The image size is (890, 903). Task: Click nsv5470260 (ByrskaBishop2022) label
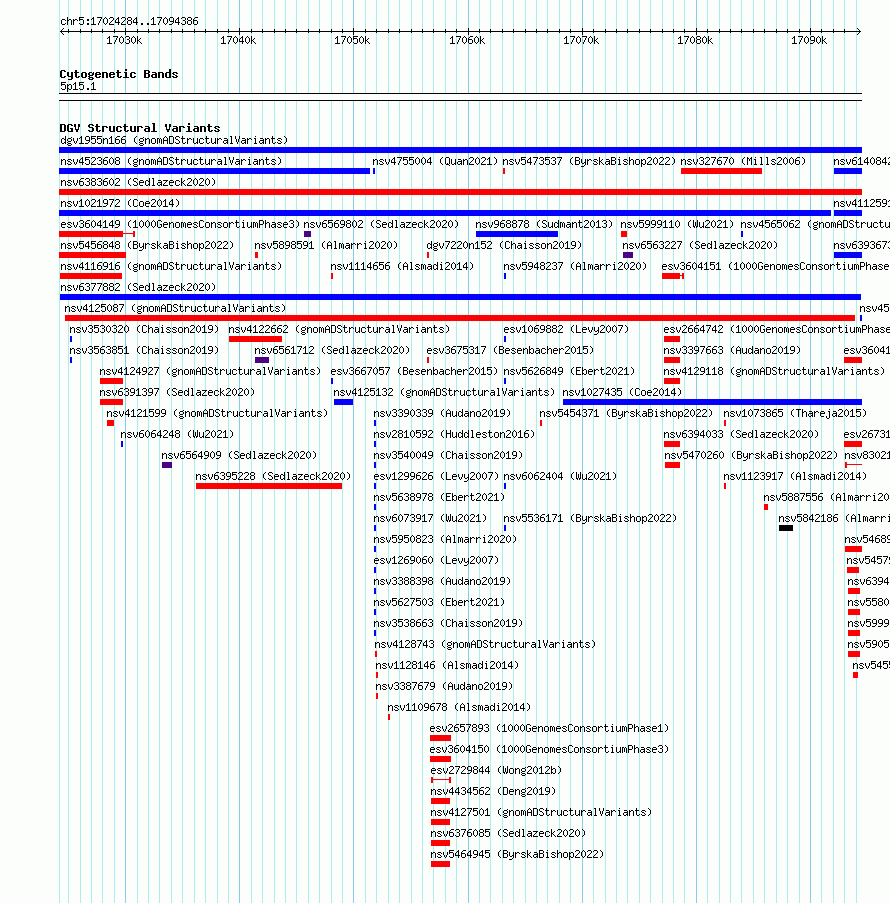click(x=751, y=456)
